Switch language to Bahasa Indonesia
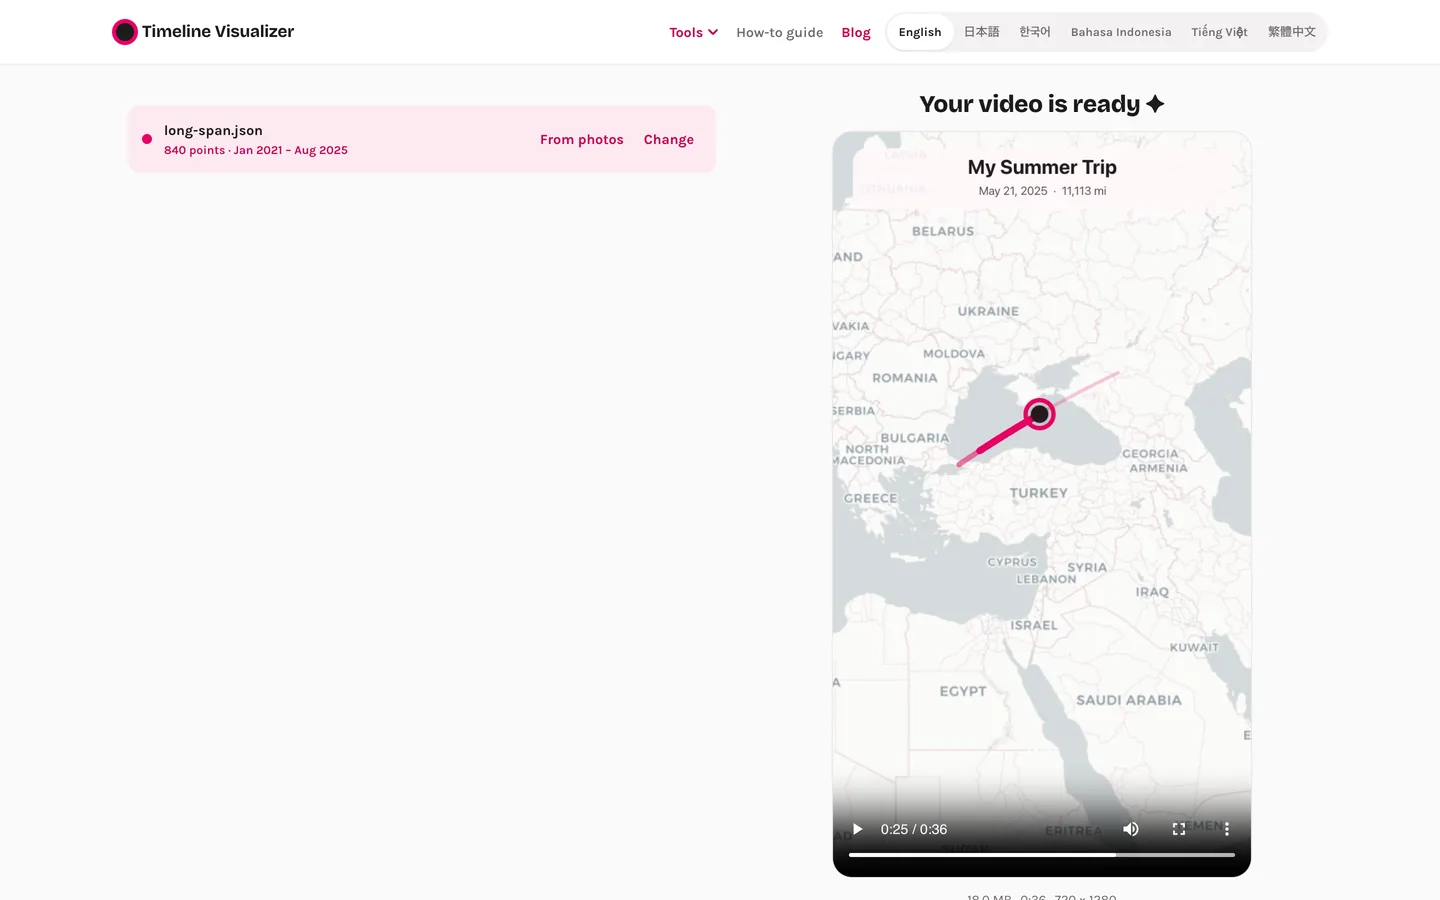Viewport: 1440px width, 900px height. click(1121, 32)
